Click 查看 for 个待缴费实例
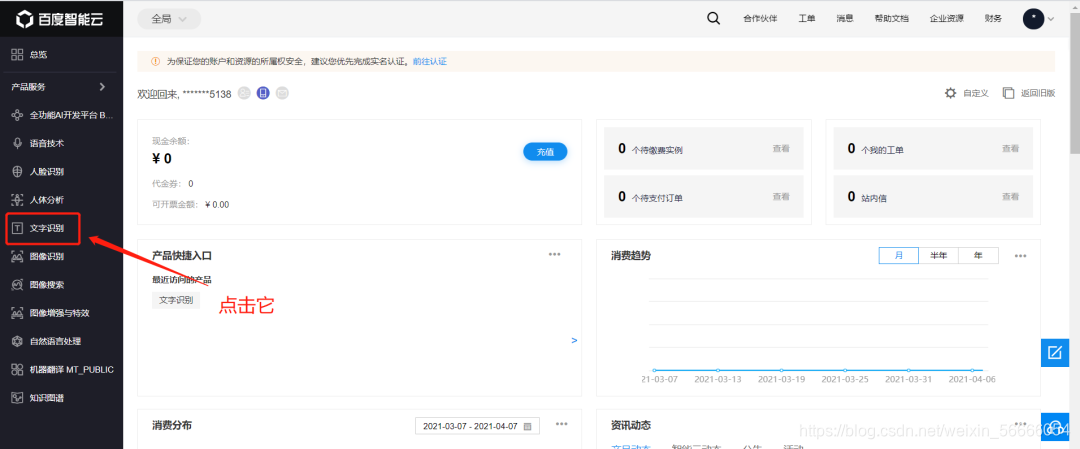Screen dimensions: 1080x449 pyautogui.click(x=781, y=148)
